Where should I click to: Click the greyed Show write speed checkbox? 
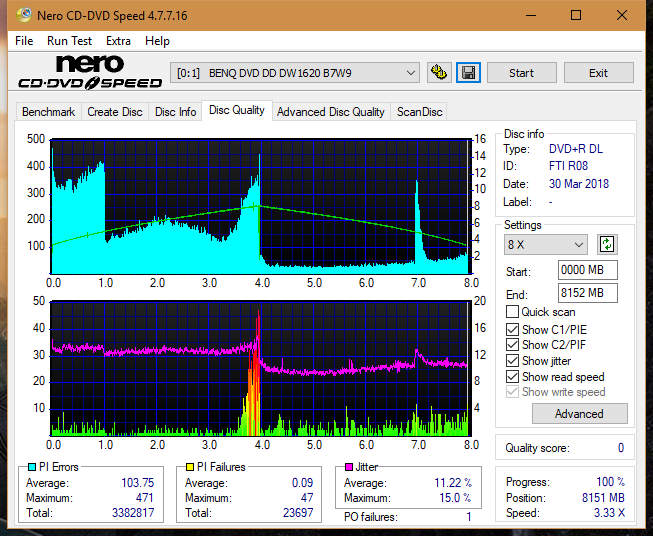512,392
